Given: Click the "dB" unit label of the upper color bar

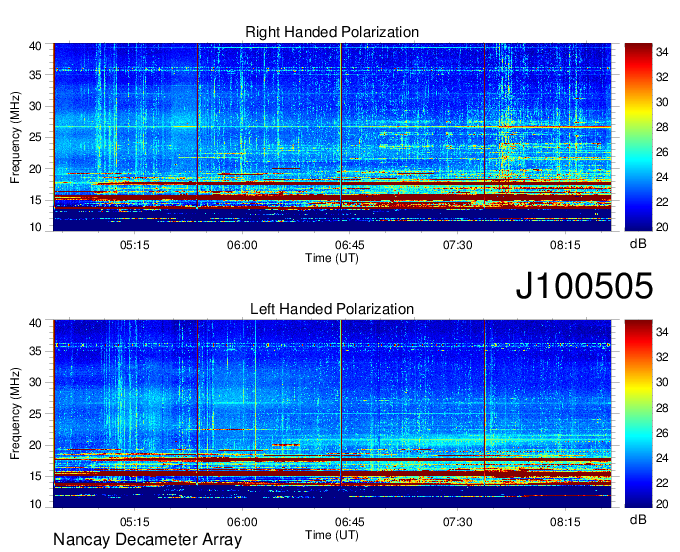Looking at the screenshot, I should tap(638, 244).
